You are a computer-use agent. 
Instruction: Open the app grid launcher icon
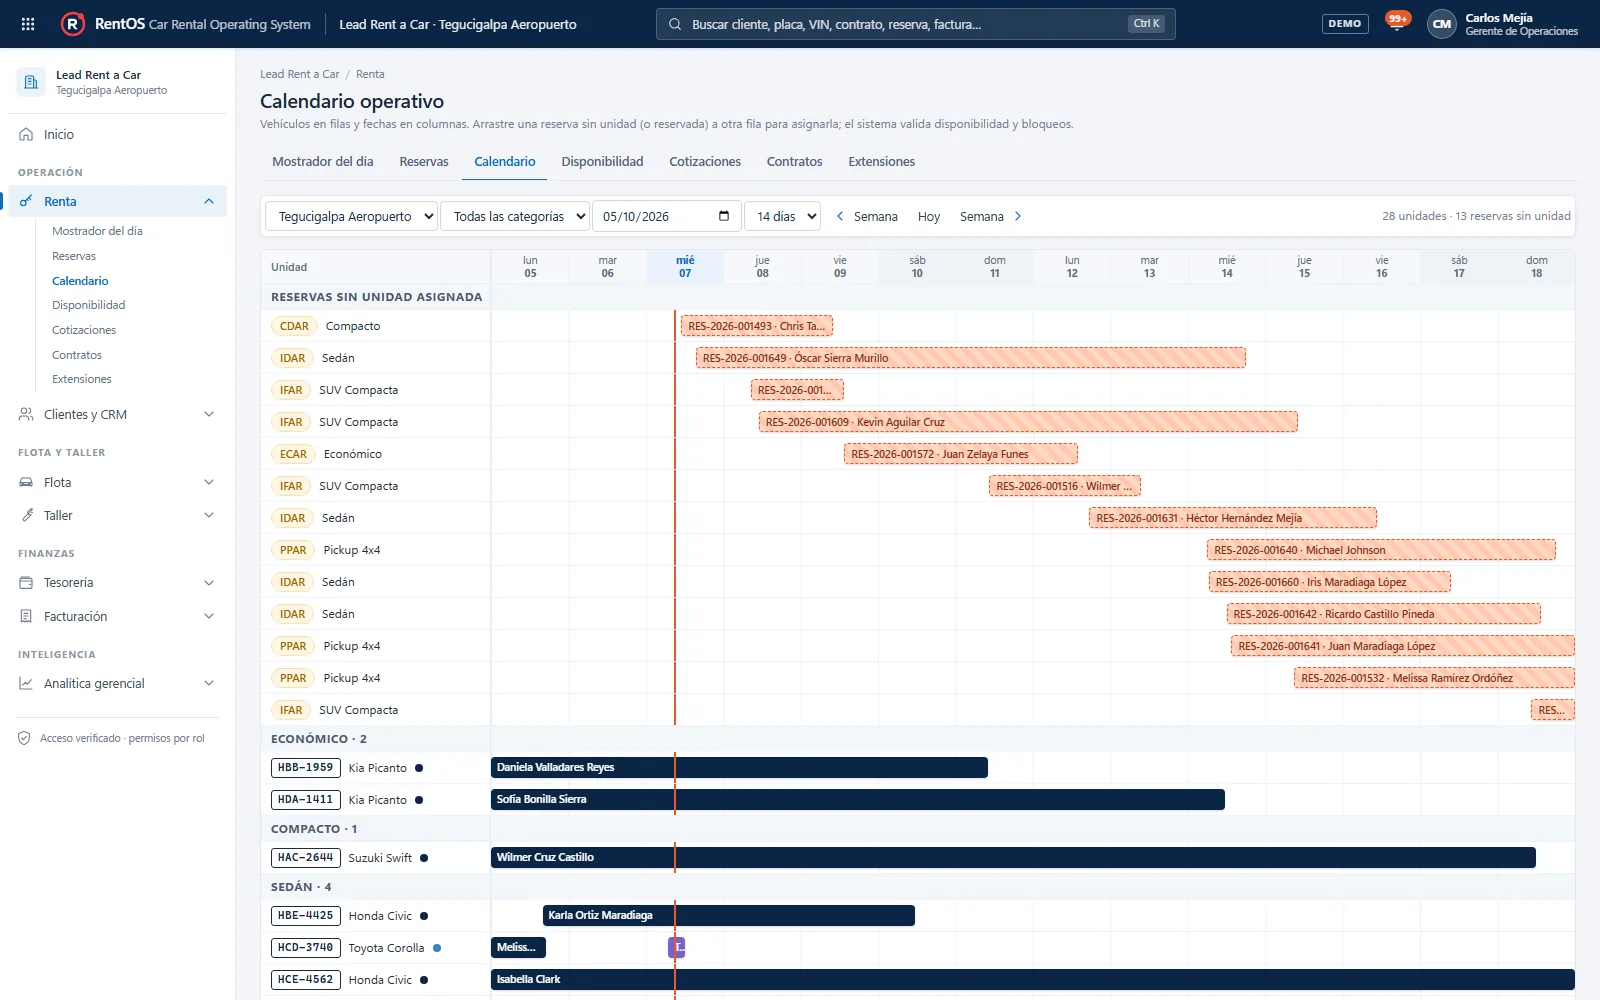28,24
